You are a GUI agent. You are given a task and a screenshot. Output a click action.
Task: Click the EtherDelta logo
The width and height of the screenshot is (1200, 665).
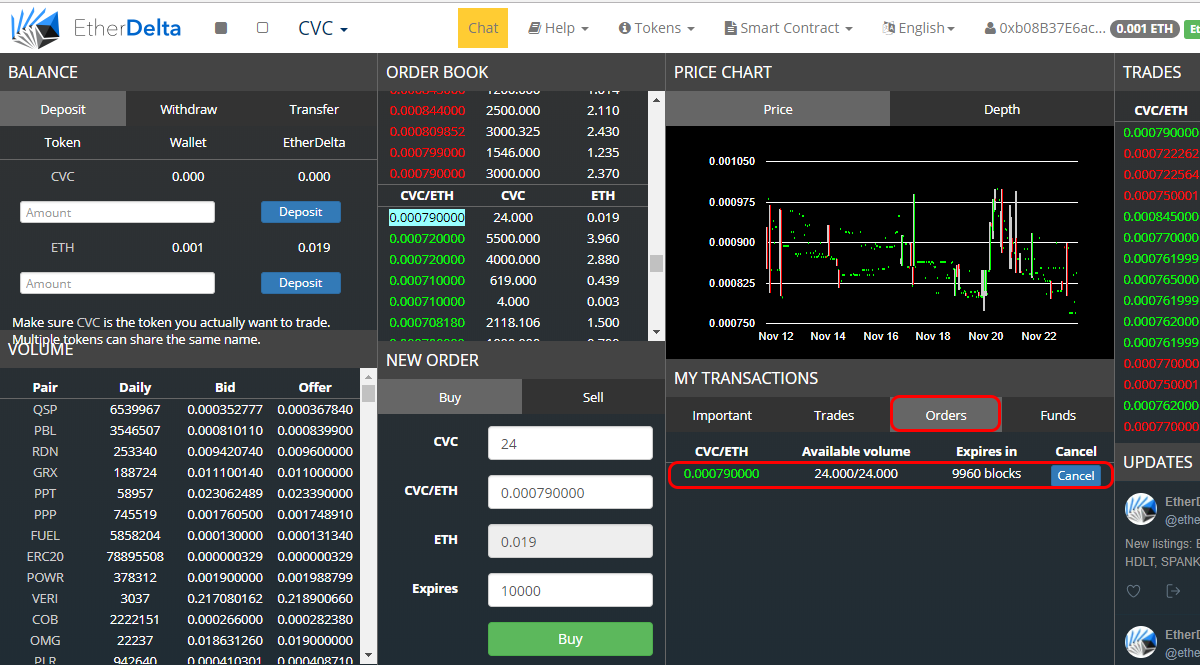tap(97, 28)
